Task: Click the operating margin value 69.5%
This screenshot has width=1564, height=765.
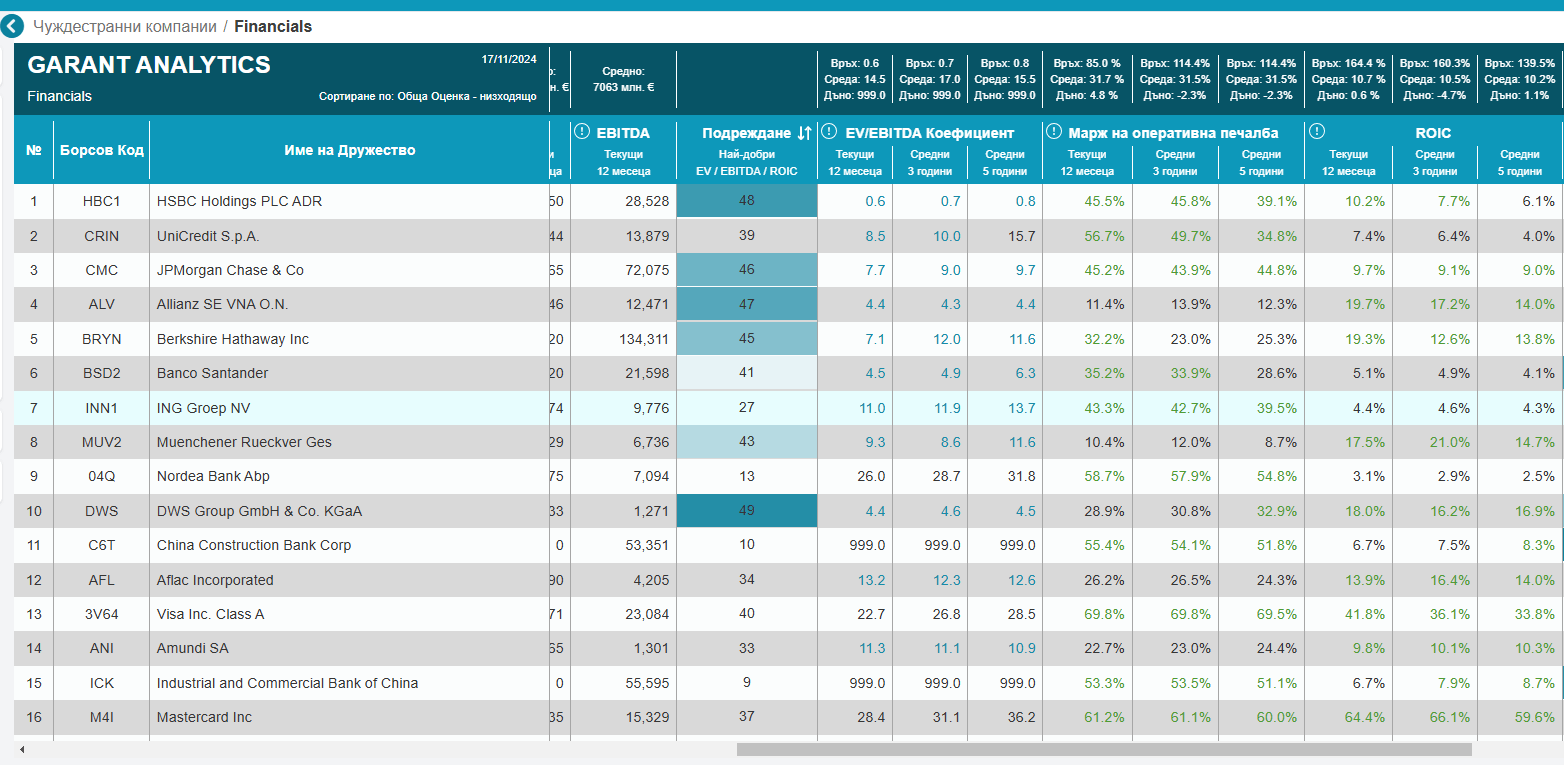Action: tap(1277, 614)
